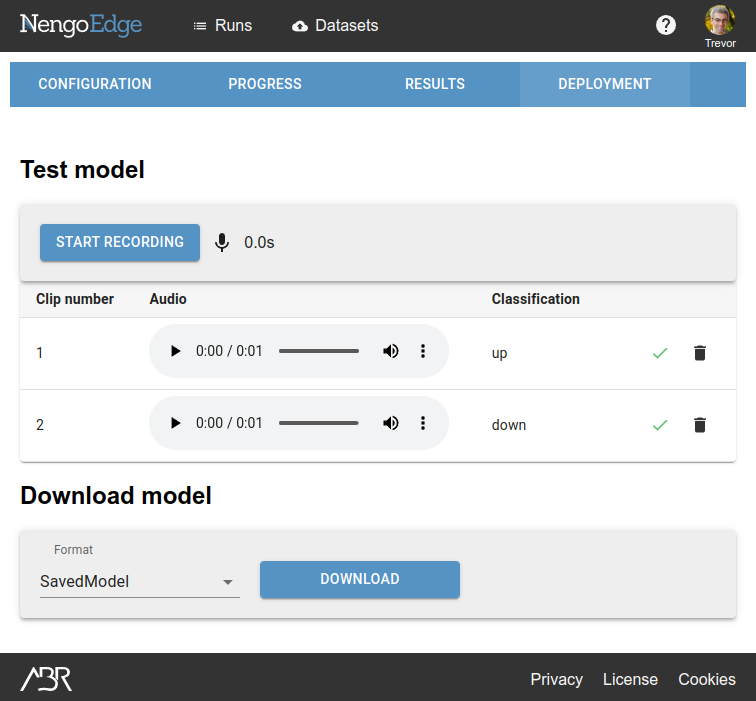Switch to the Progress tab
The height and width of the screenshot is (701, 756).
click(x=265, y=84)
